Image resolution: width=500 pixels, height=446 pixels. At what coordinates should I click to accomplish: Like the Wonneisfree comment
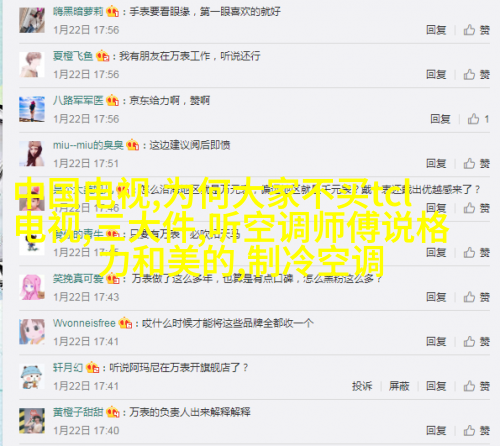(x=476, y=341)
